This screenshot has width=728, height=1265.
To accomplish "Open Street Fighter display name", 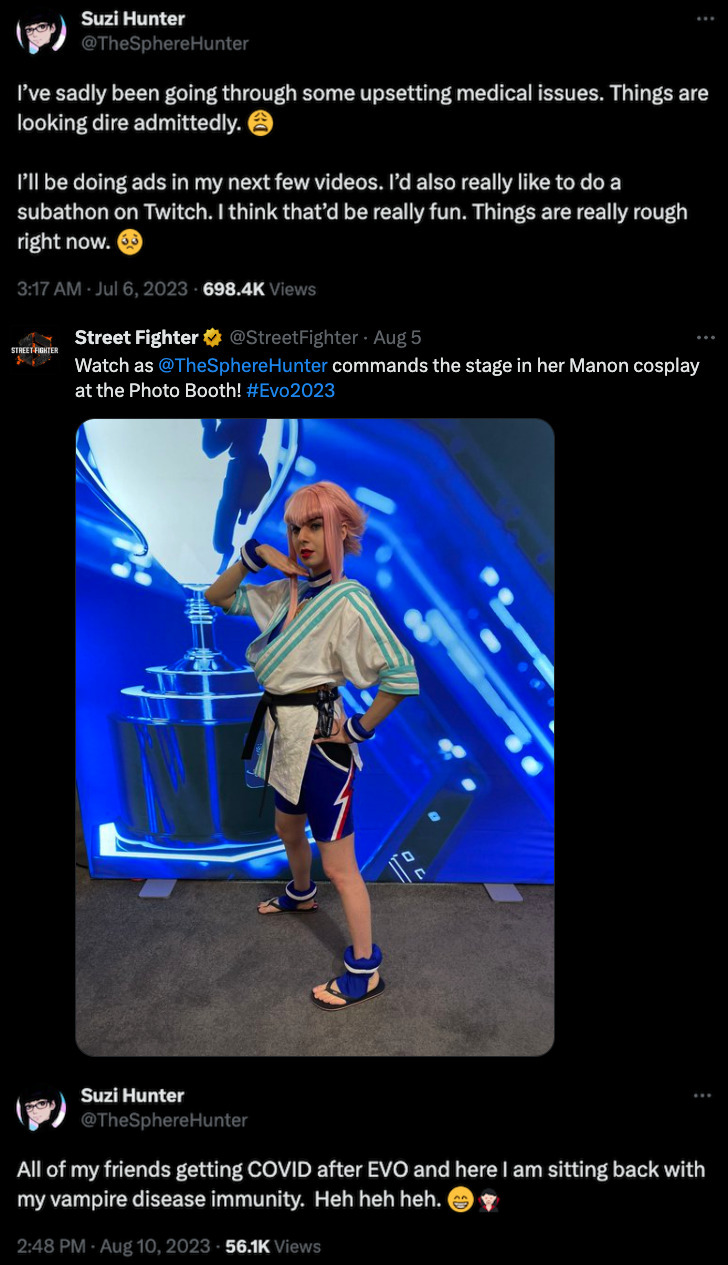I will (136, 338).
